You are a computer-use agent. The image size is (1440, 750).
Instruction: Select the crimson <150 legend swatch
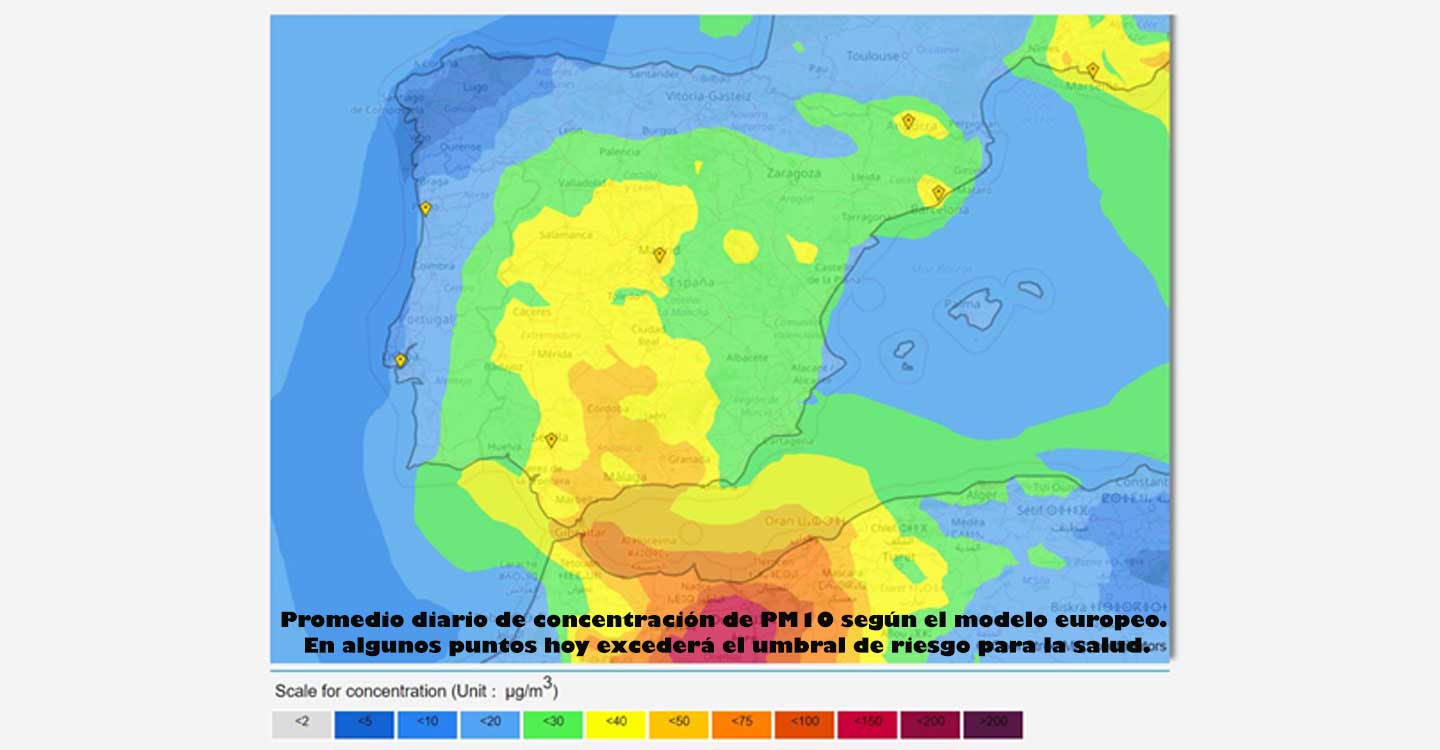868,725
